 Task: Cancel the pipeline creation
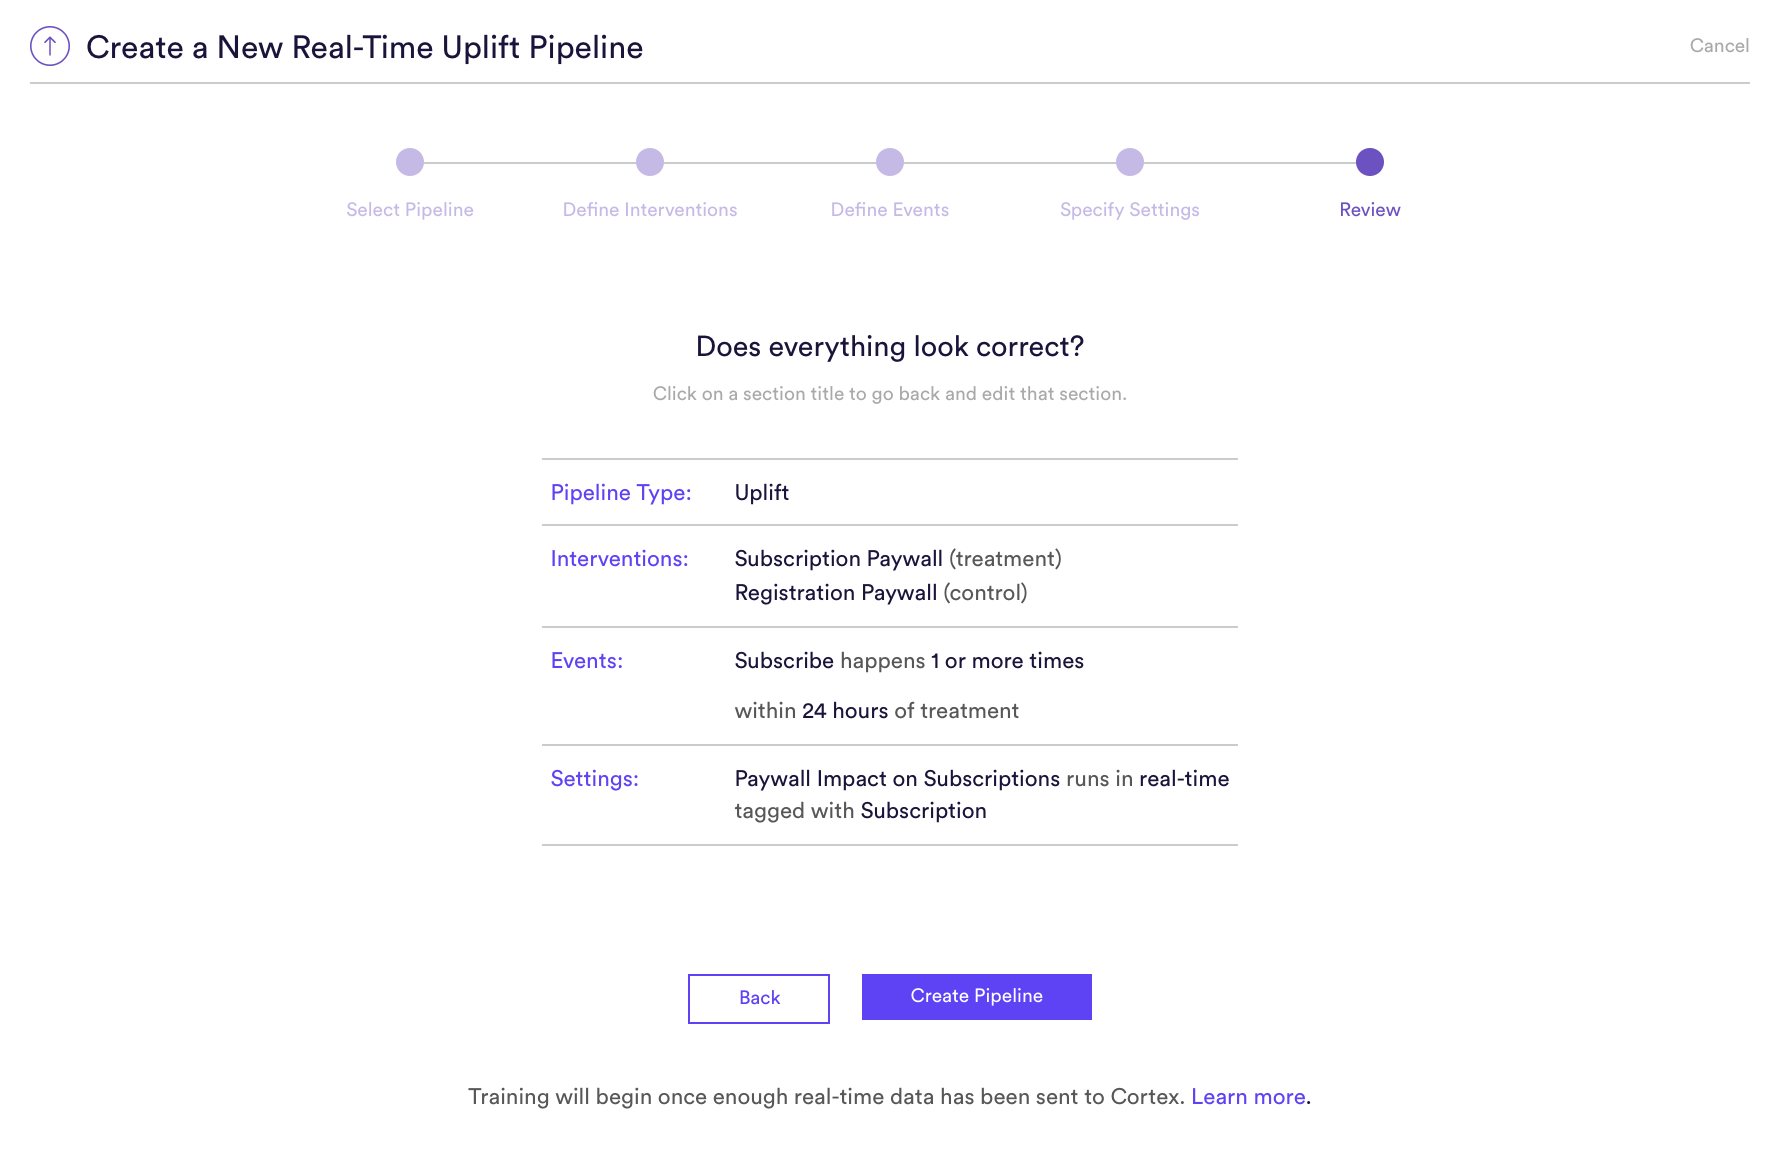[1719, 46]
